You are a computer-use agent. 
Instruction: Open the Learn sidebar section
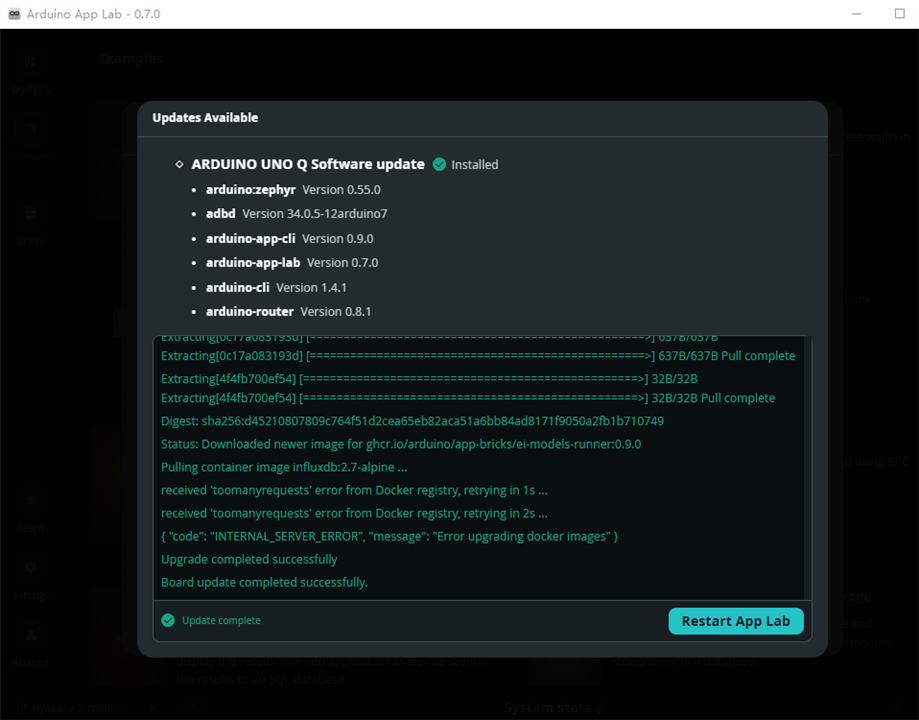30,512
